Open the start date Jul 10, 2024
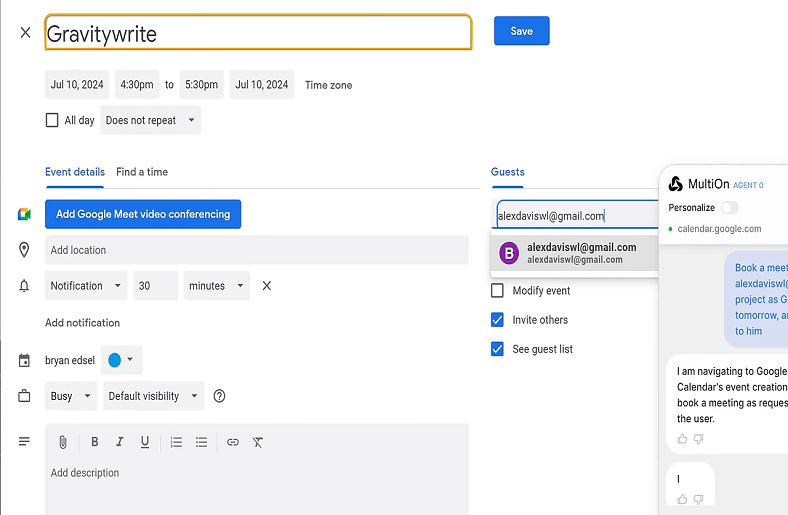The width and height of the screenshot is (788, 515). [77, 84]
